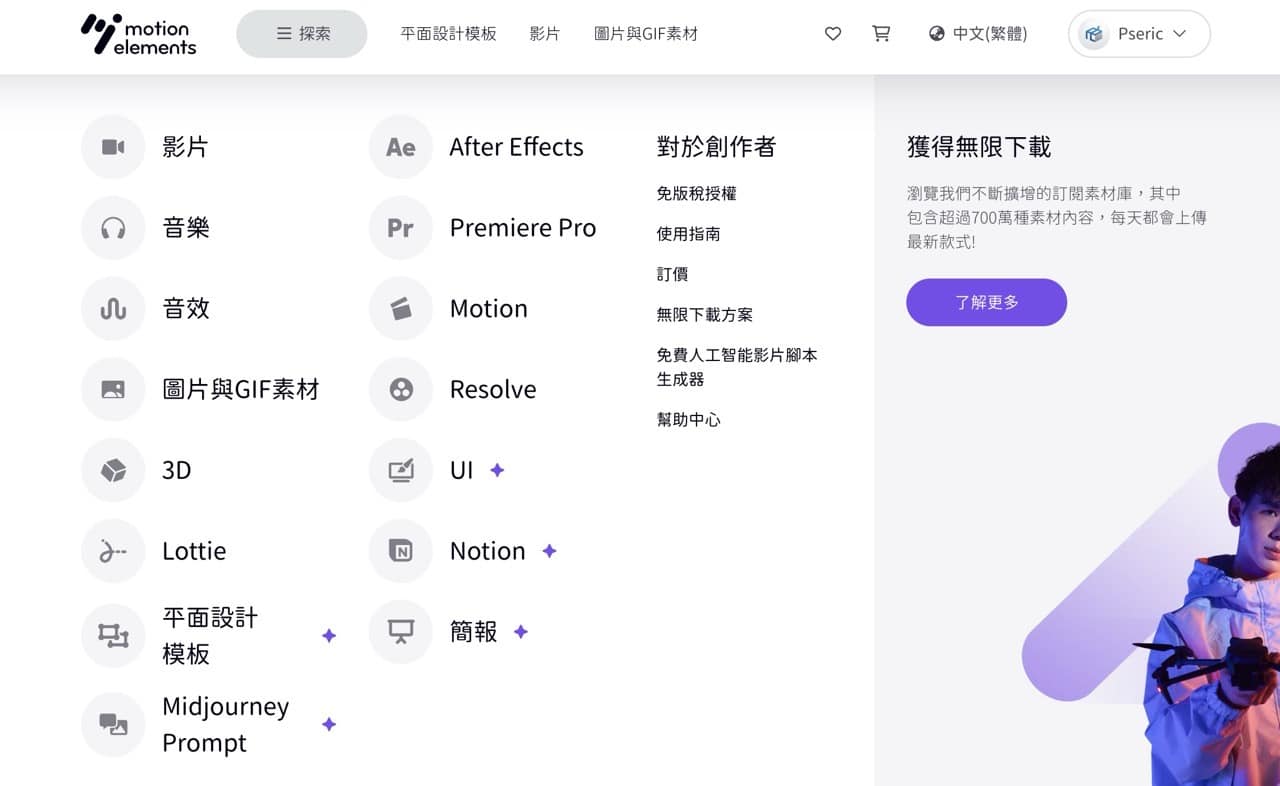Image resolution: width=1280 pixels, height=786 pixels.
Task: Click the drone pilot promo image
Action: coord(1150,604)
